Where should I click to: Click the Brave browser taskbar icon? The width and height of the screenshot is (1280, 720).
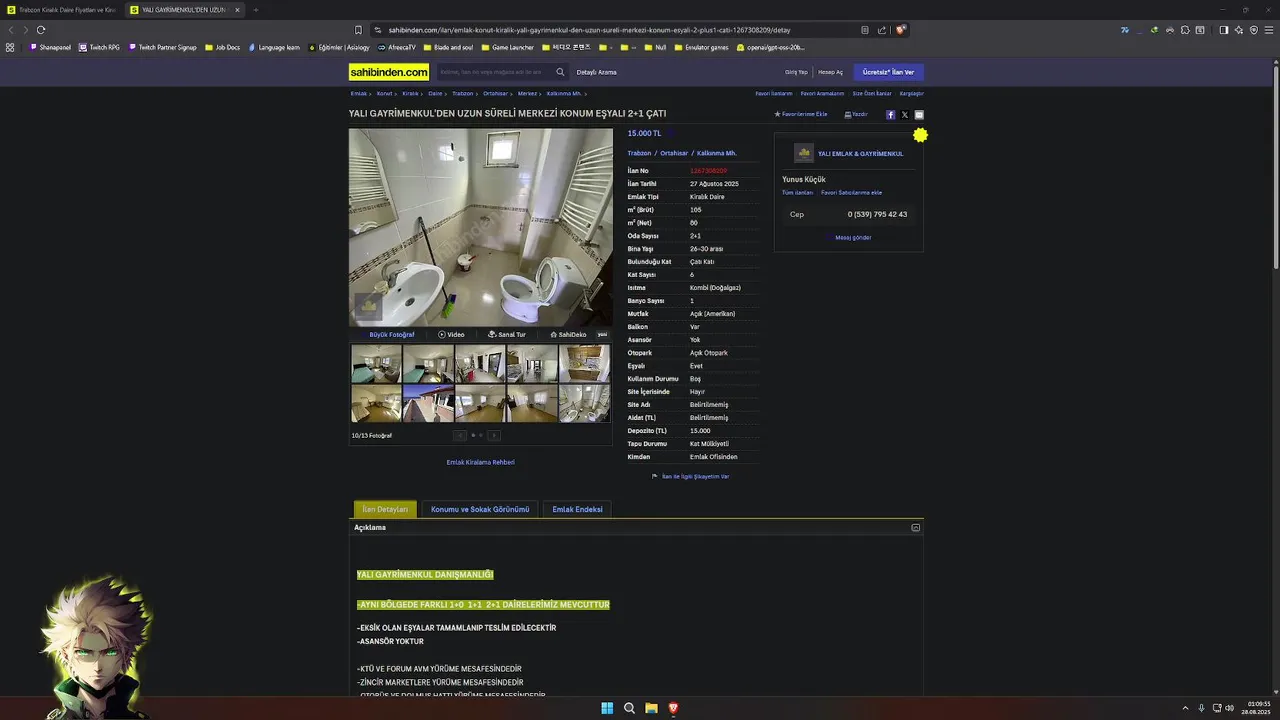pyautogui.click(x=673, y=708)
